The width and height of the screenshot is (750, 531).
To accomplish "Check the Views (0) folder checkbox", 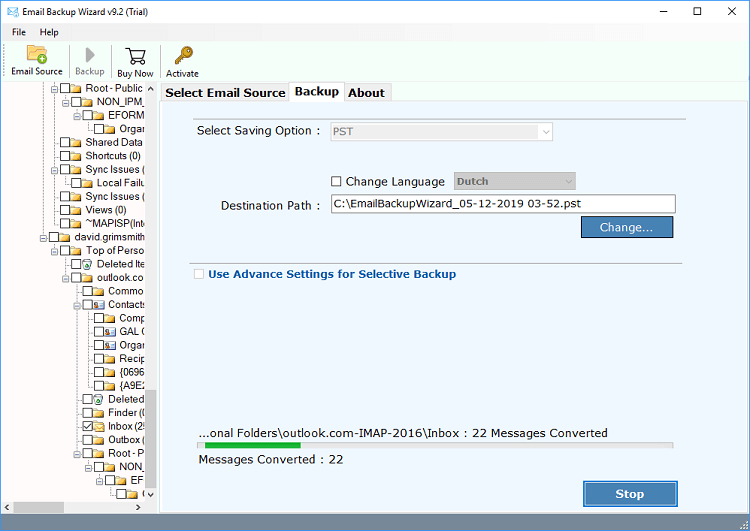I will click(x=65, y=210).
